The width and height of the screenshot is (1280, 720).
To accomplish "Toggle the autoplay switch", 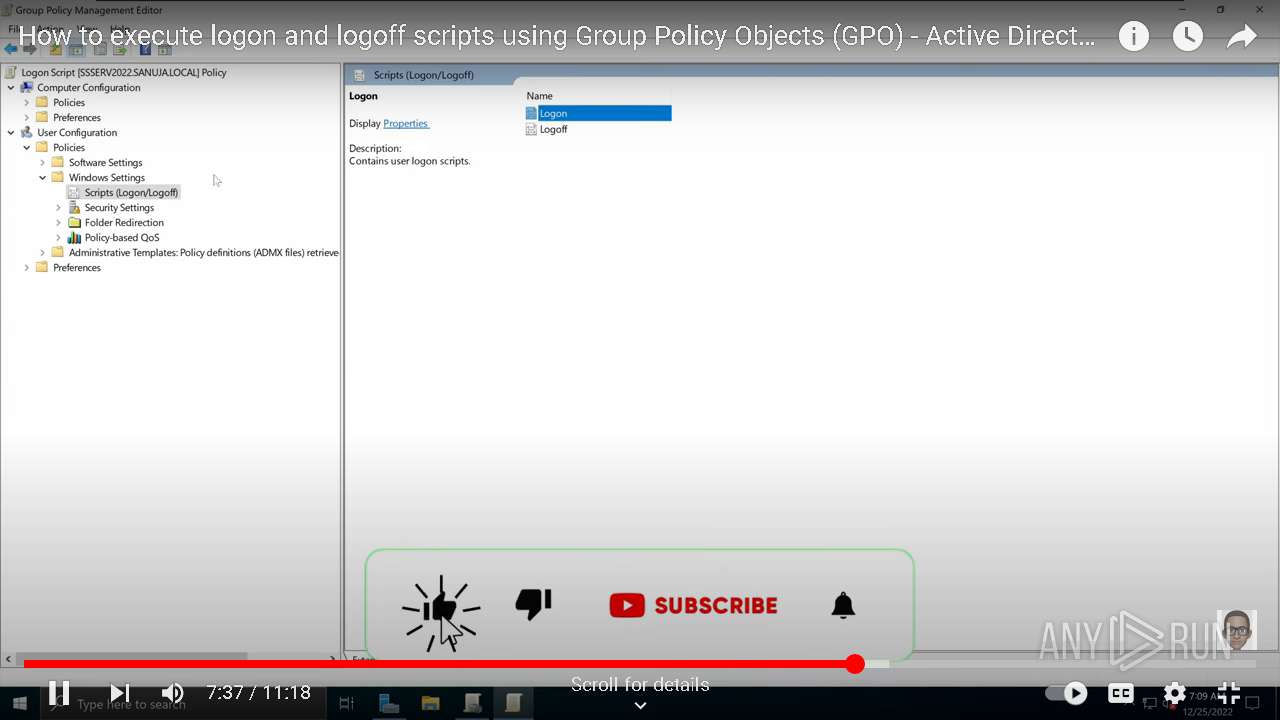I will coord(1066,692).
